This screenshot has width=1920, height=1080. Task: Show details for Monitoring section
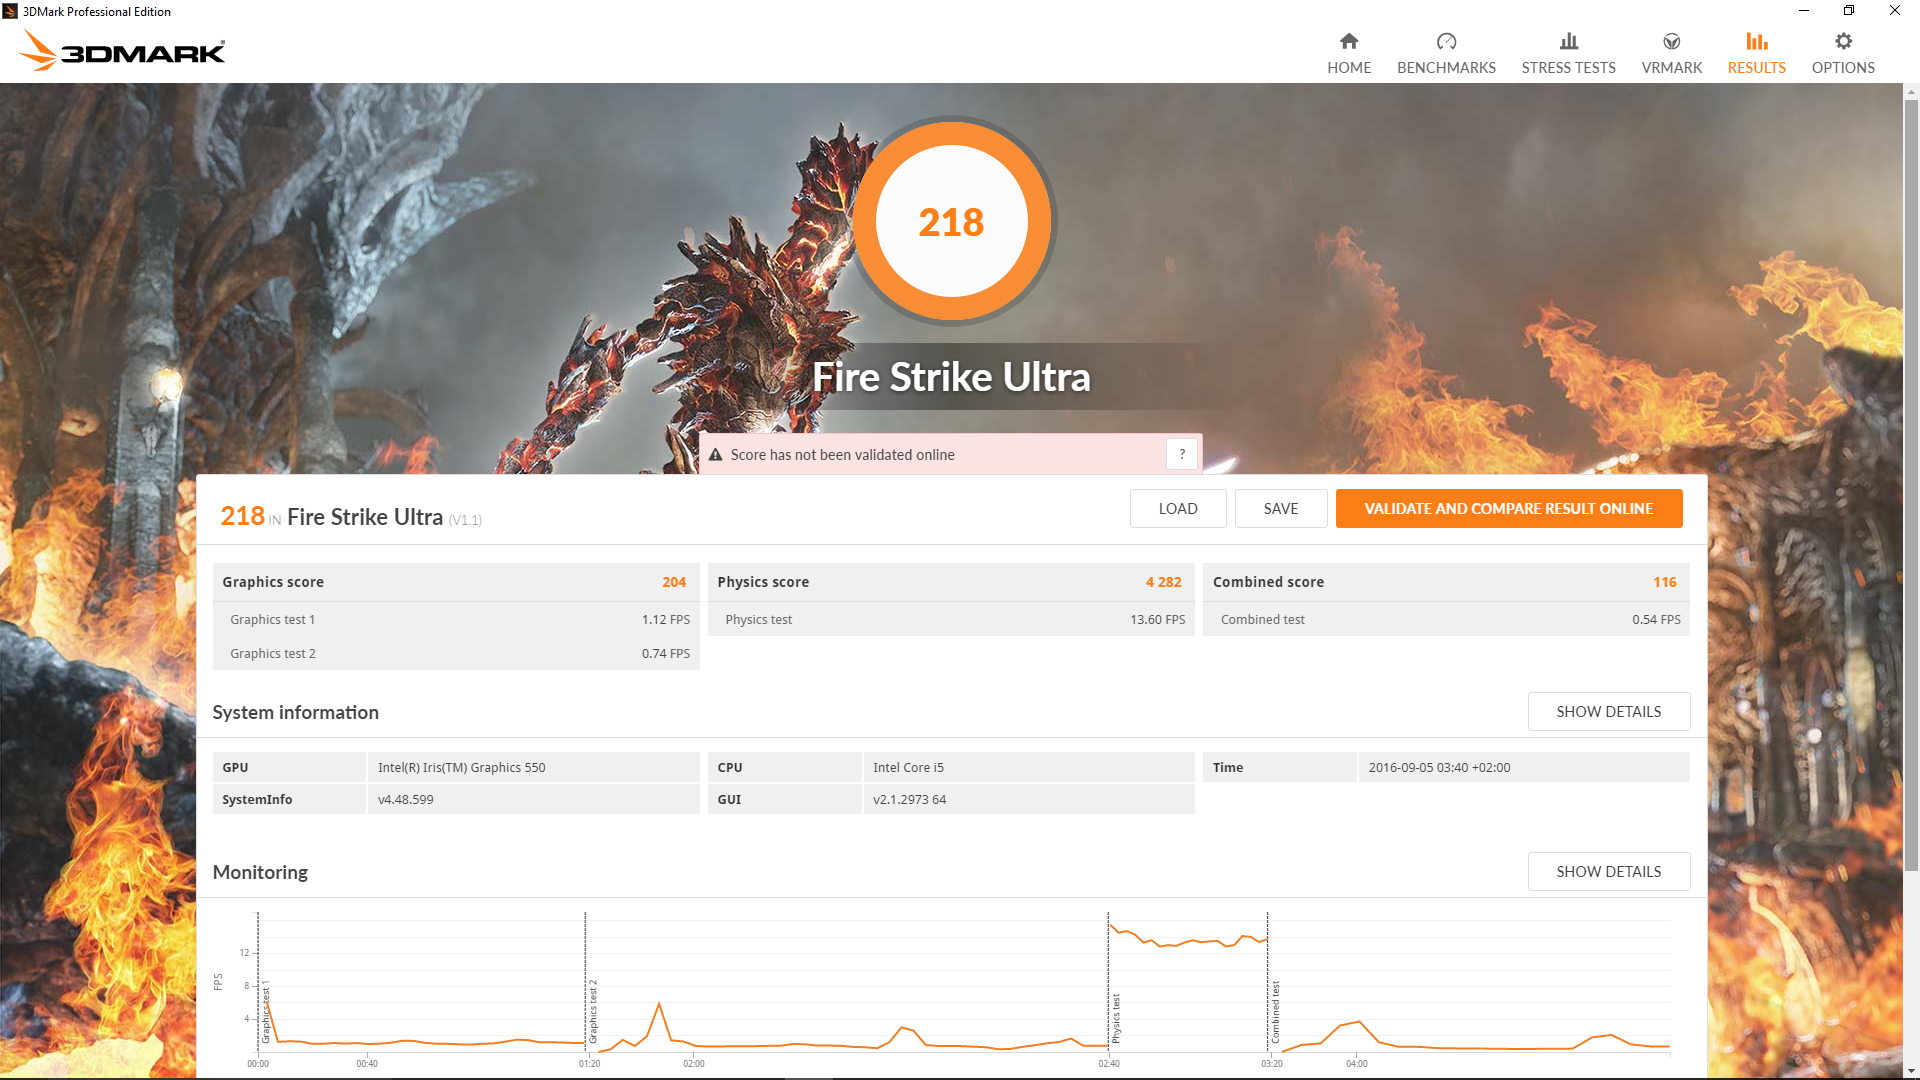pyautogui.click(x=1608, y=871)
